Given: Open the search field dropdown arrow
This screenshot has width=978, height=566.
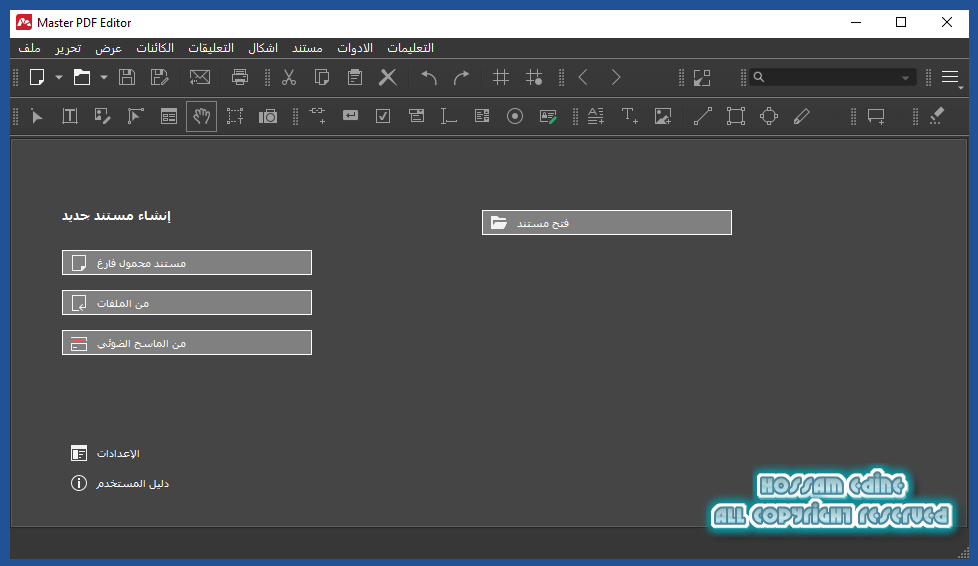Looking at the screenshot, I should pos(906,78).
